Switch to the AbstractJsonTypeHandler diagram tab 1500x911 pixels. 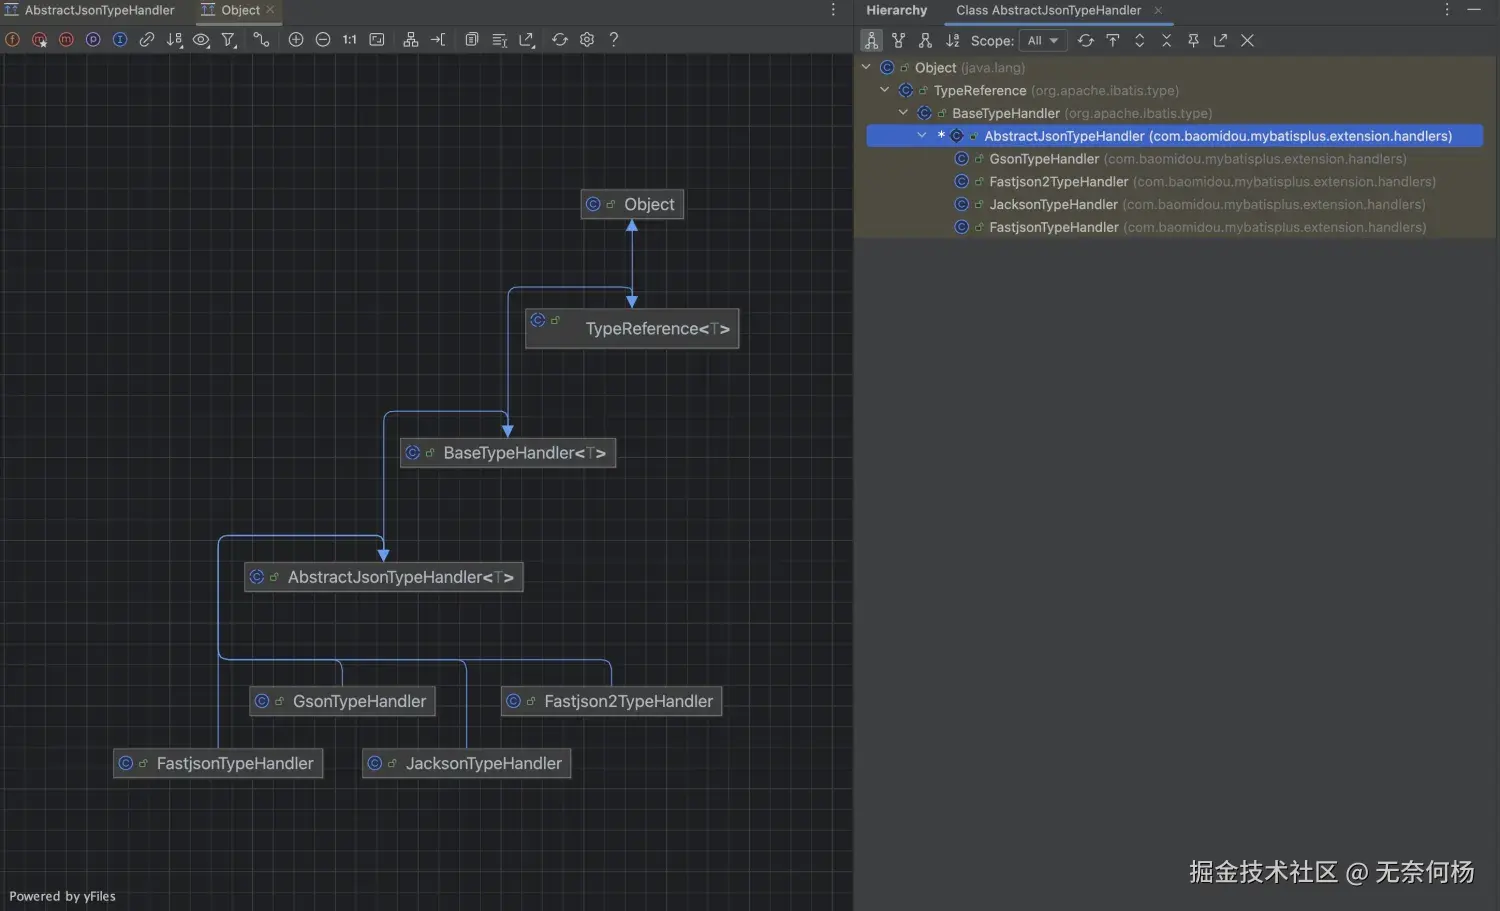99,10
